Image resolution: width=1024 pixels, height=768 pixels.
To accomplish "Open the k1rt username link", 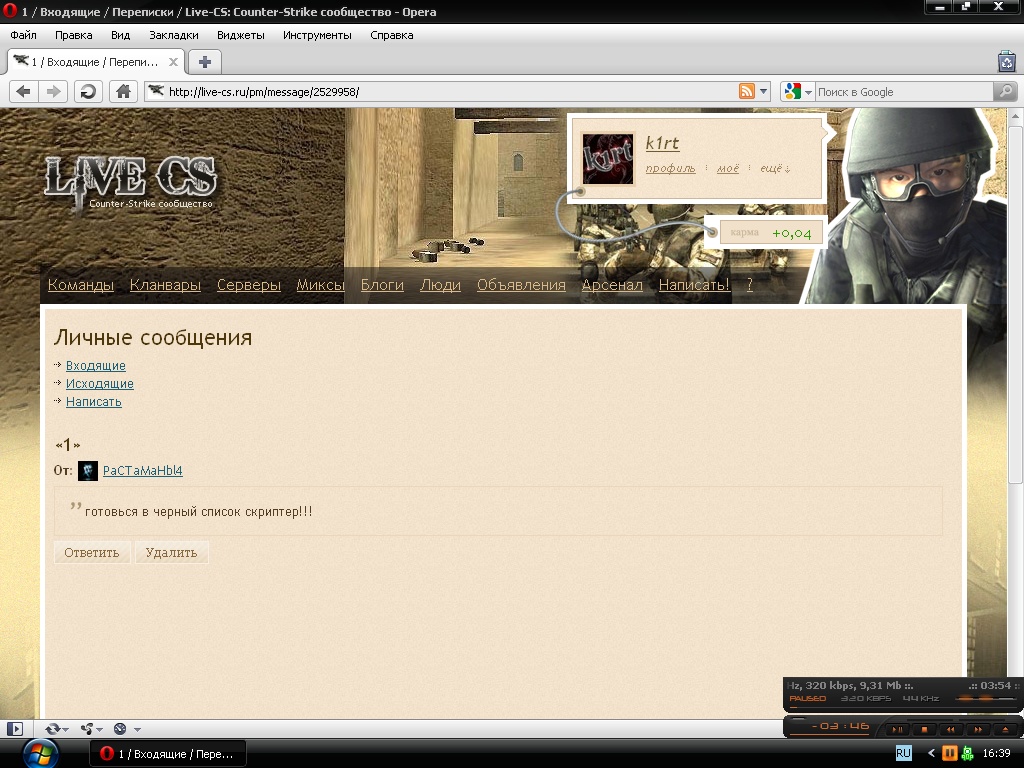I will click(x=662, y=143).
